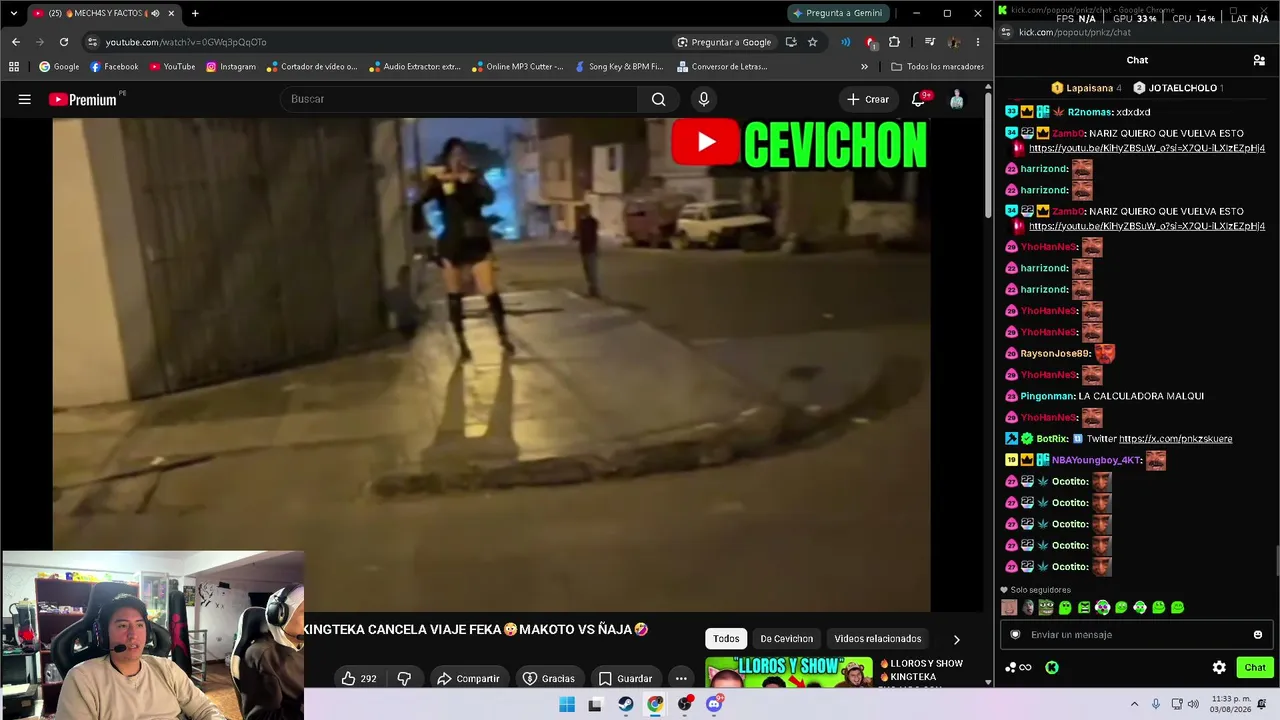This screenshot has width=1280, height=720.
Task: Open the emoji picker in Kick chat
Action: click(1258, 634)
